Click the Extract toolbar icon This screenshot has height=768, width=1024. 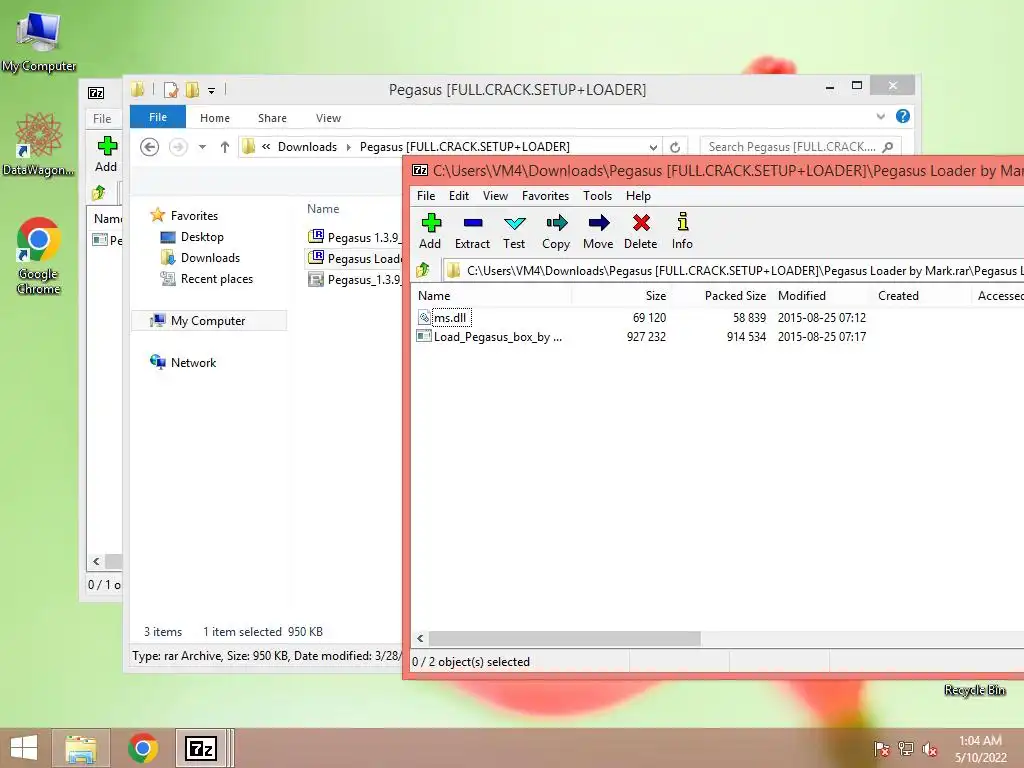472,231
